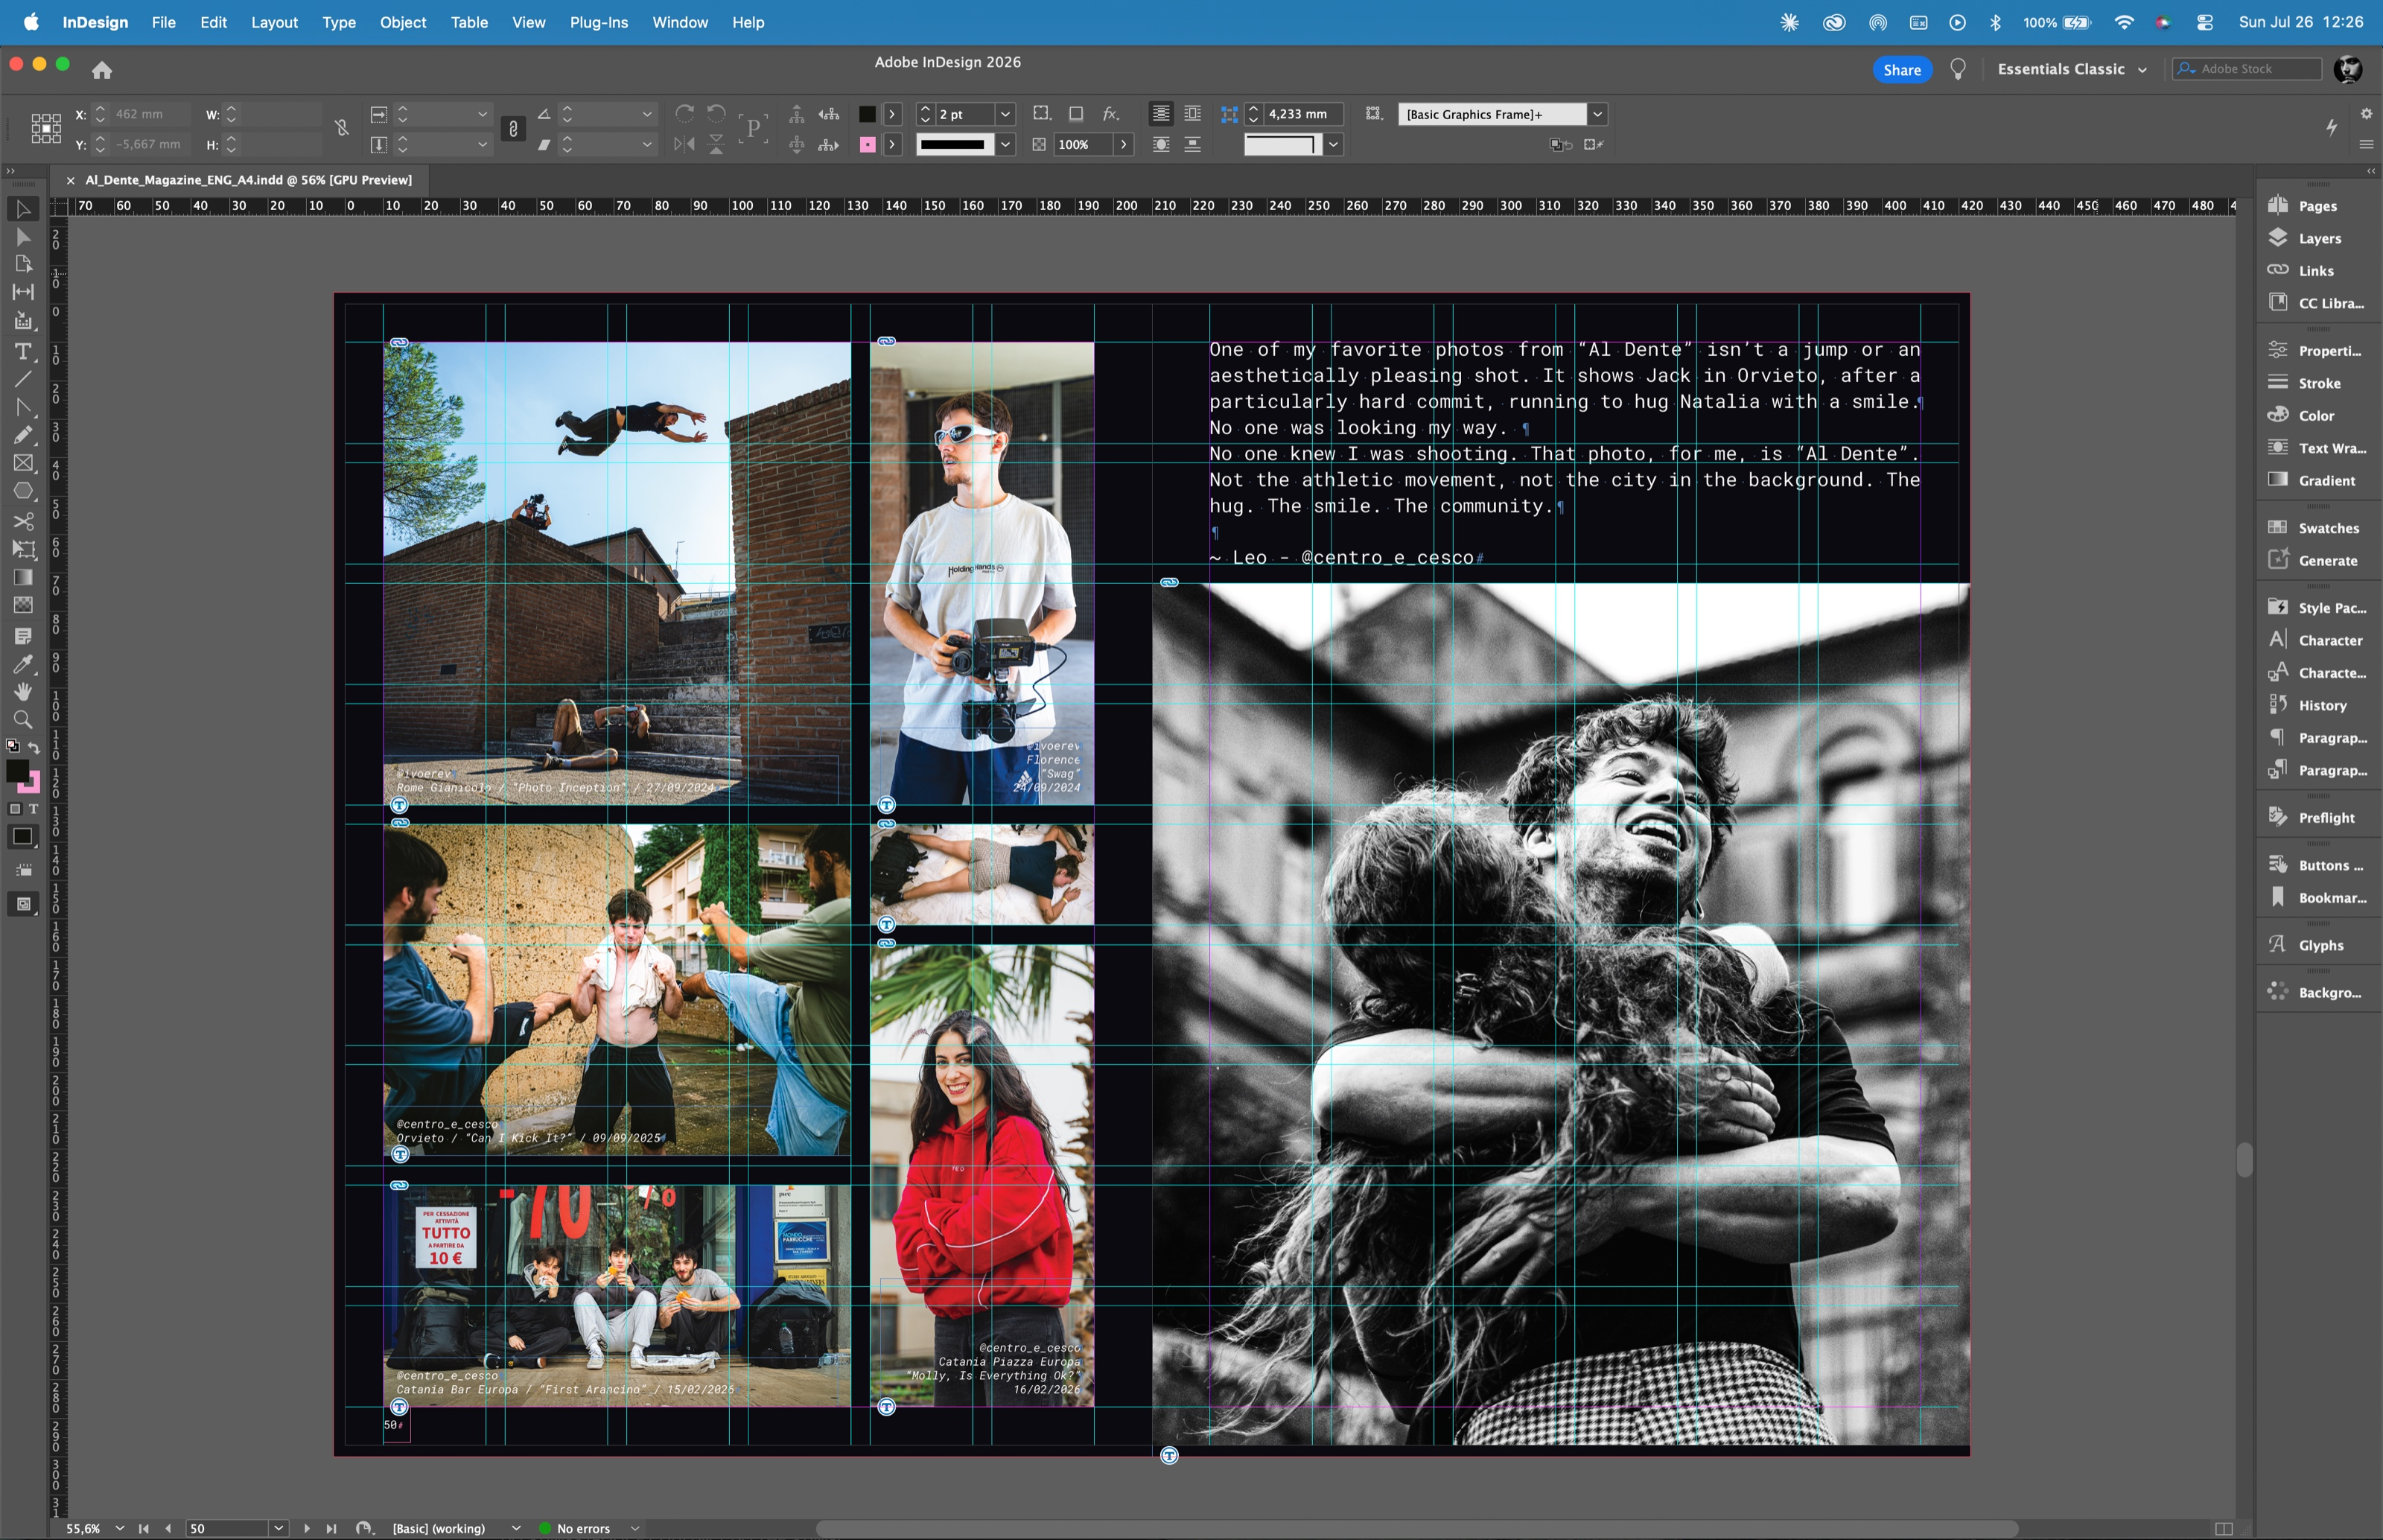
Task: Toggle jump object text wrap
Action: pos(1193,145)
